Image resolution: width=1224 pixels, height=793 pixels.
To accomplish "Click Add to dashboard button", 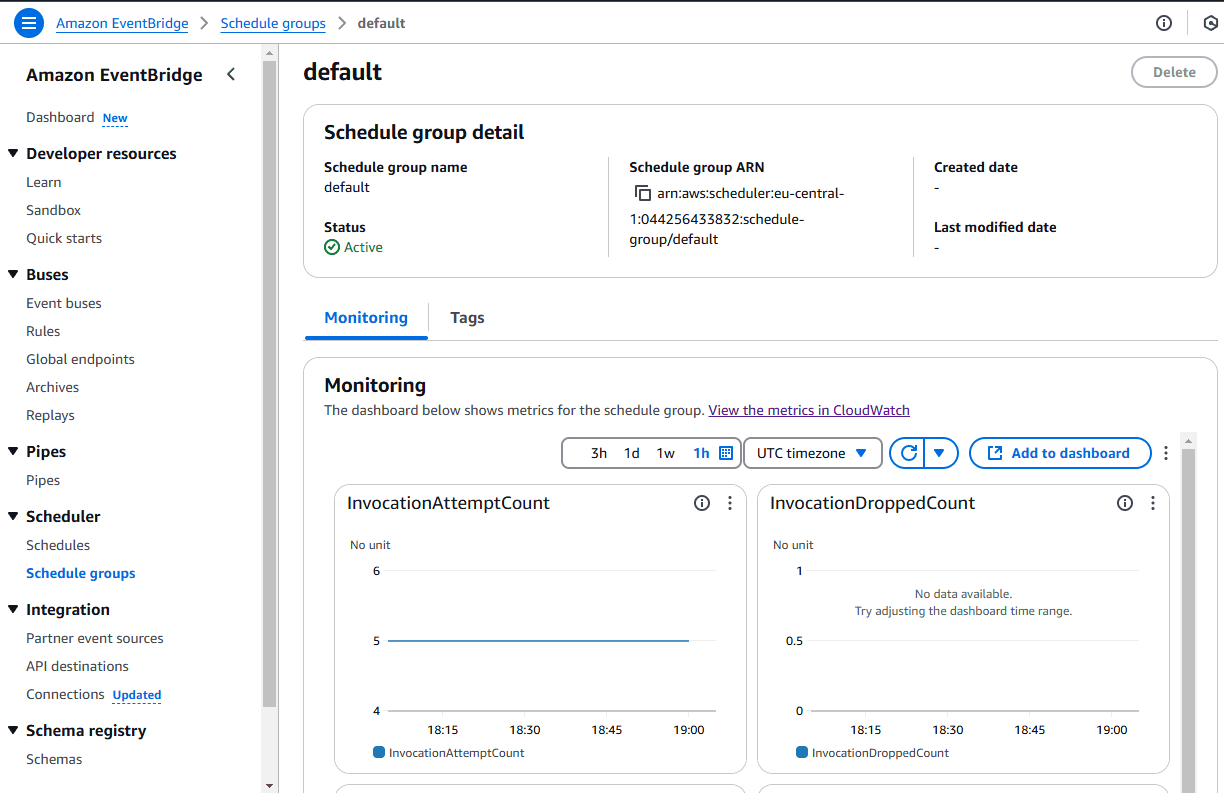I will (1059, 453).
